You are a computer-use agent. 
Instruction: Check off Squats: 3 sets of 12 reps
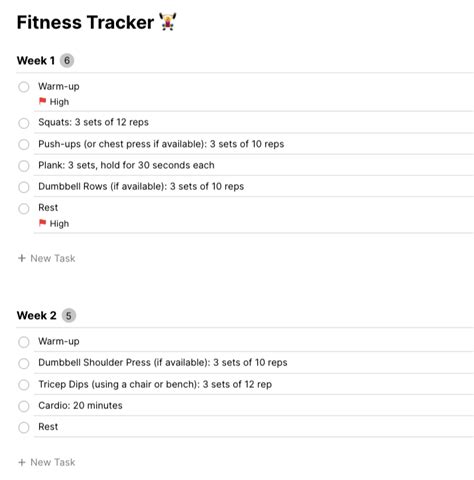pyautogui.click(x=24, y=123)
